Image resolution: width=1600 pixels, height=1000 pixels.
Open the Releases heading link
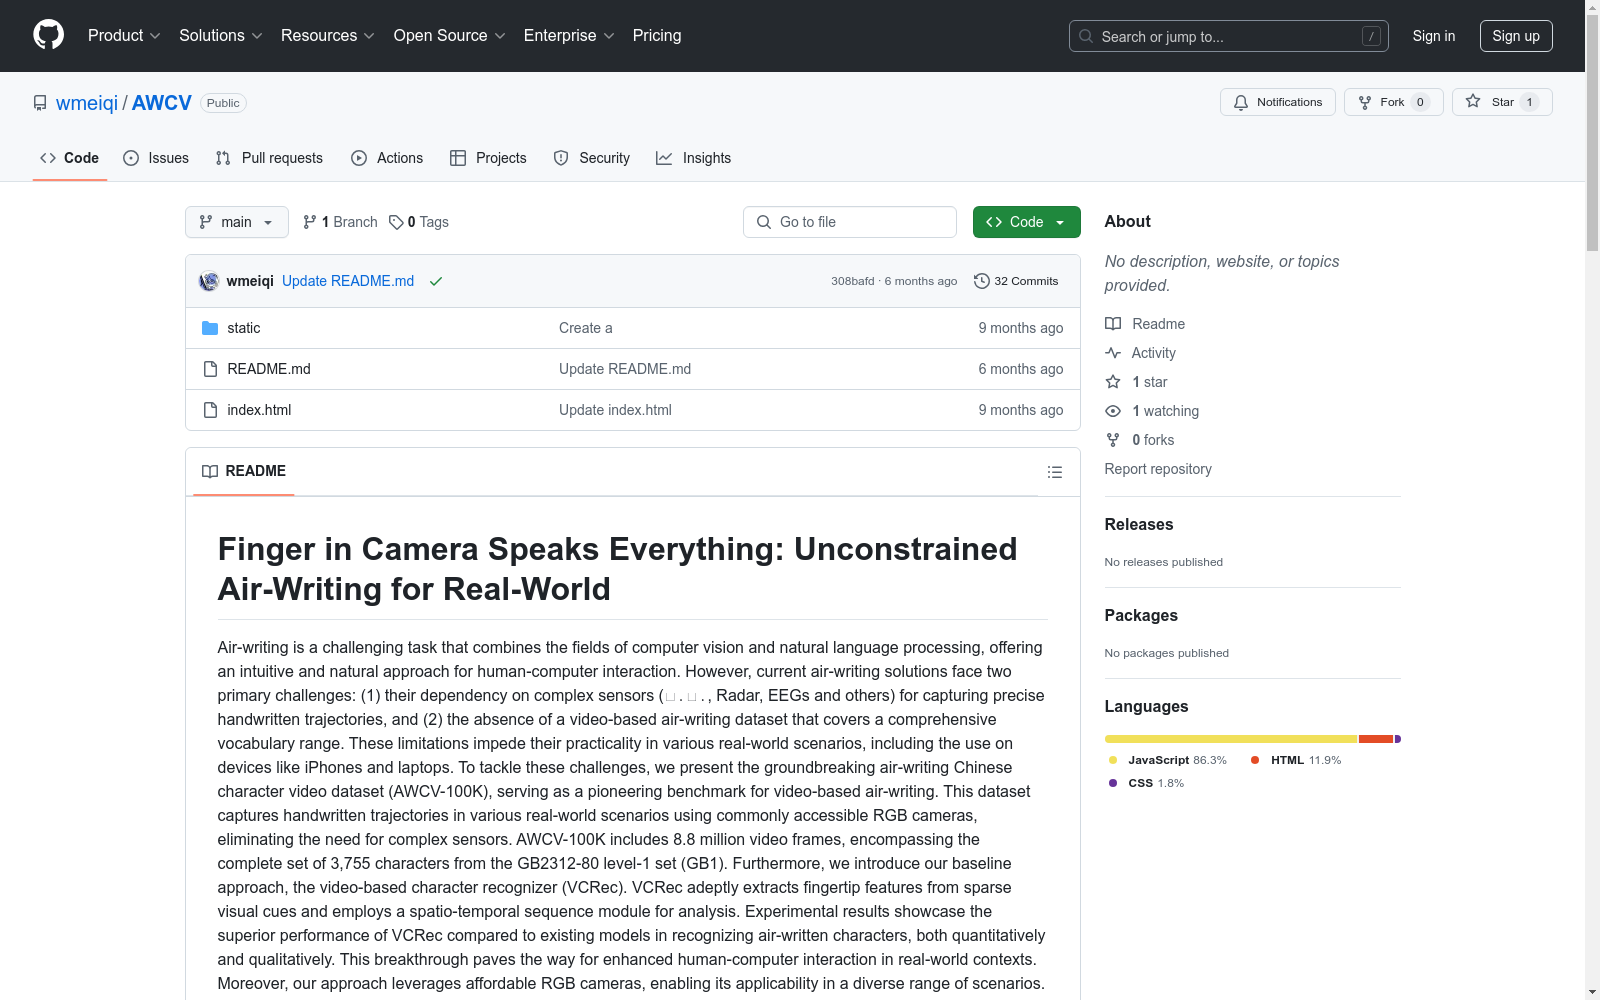coord(1139,524)
